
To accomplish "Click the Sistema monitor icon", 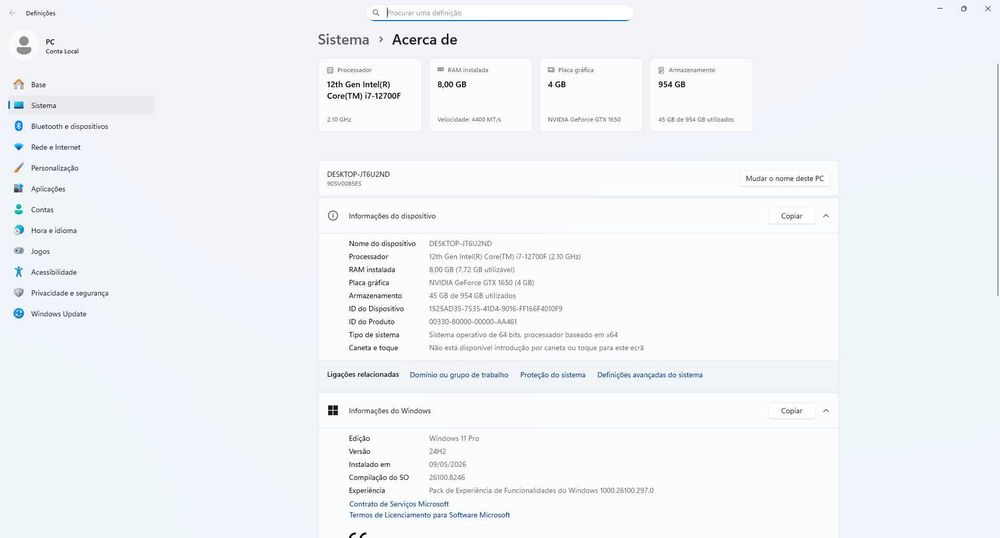I will click(x=19, y=105).
